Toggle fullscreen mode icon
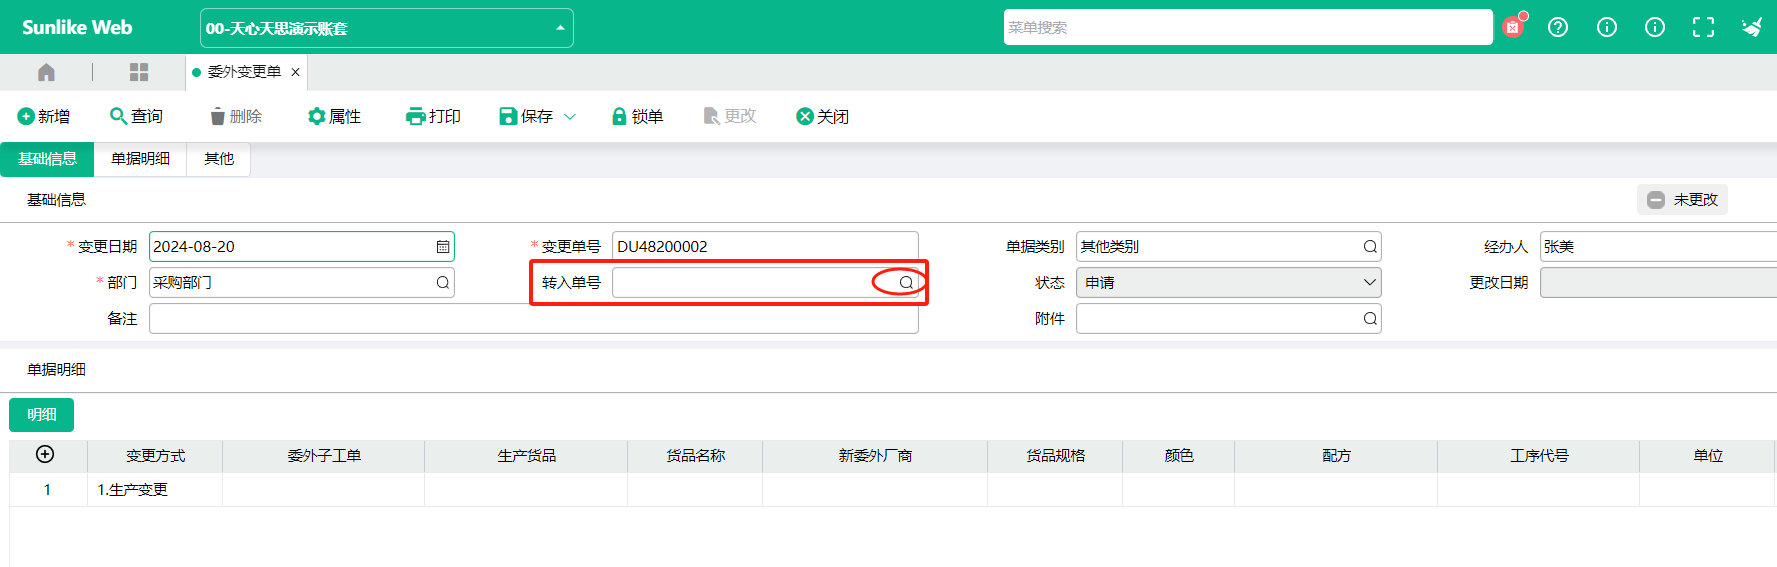1777x567 pixels. point(1703,27)
